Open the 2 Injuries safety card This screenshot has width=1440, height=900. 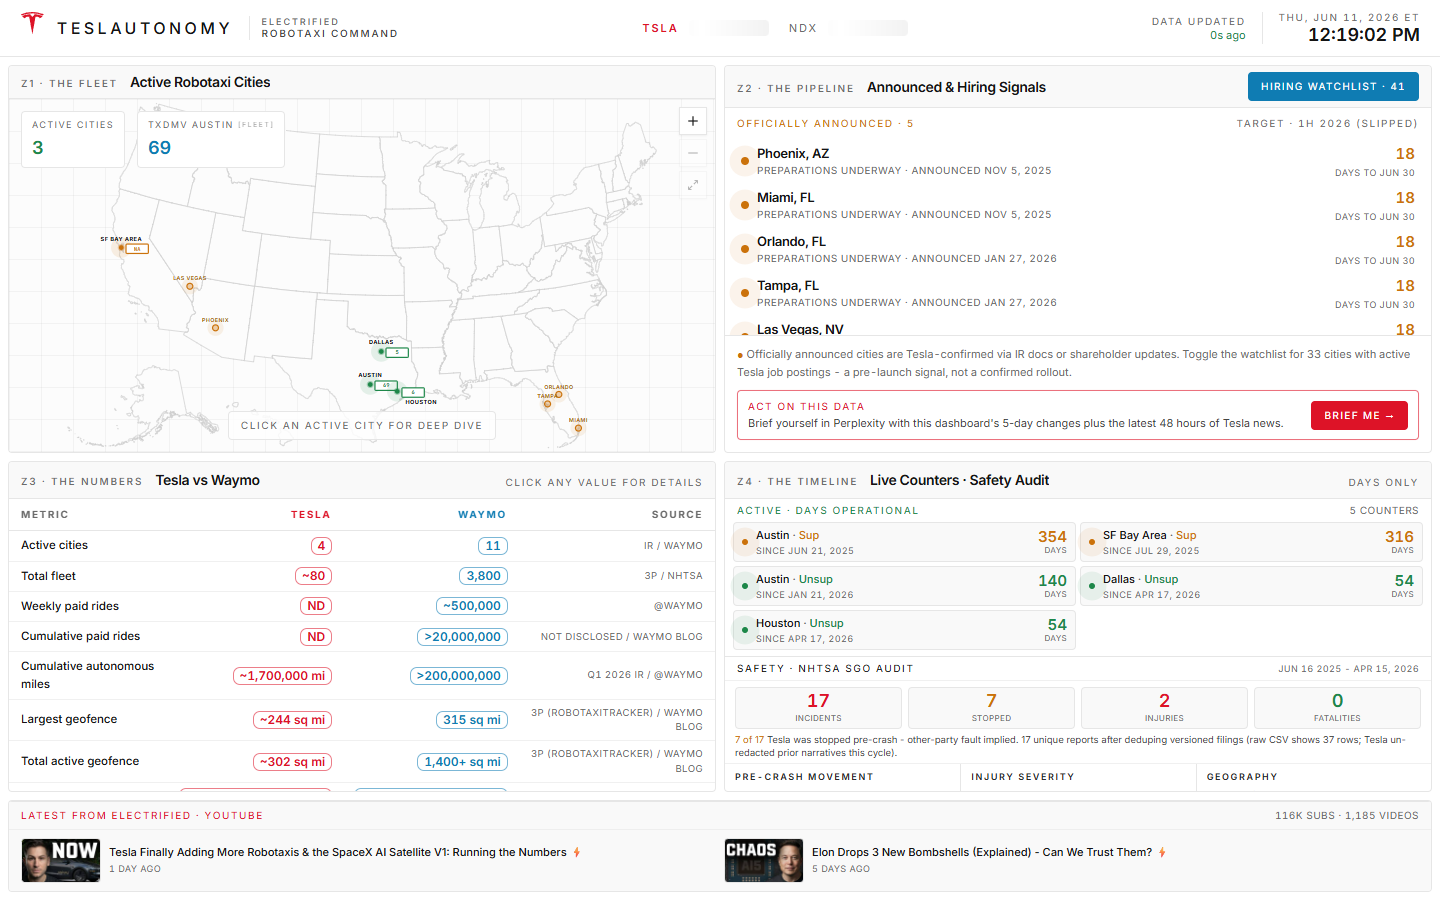tap(1164, 708)
